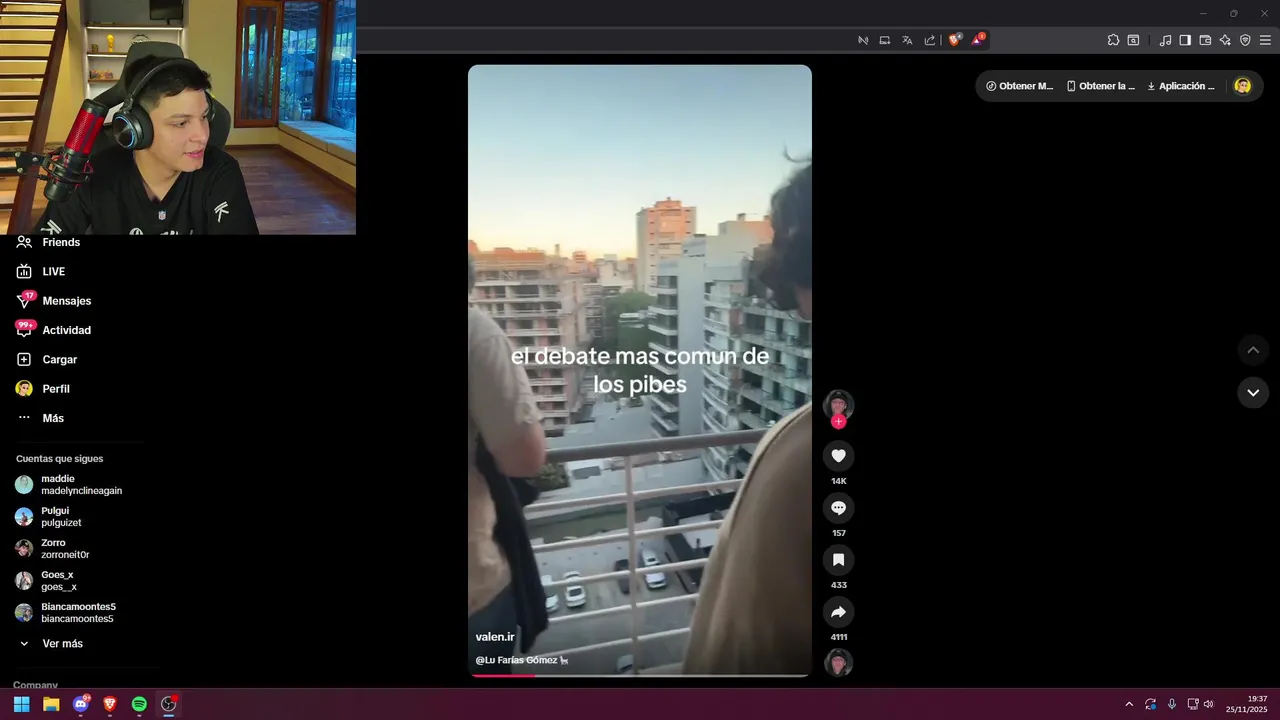Click the Company footer heading
Image resolution: width=1280 pixels, height=720 pixels.
(x=35, y=685)
